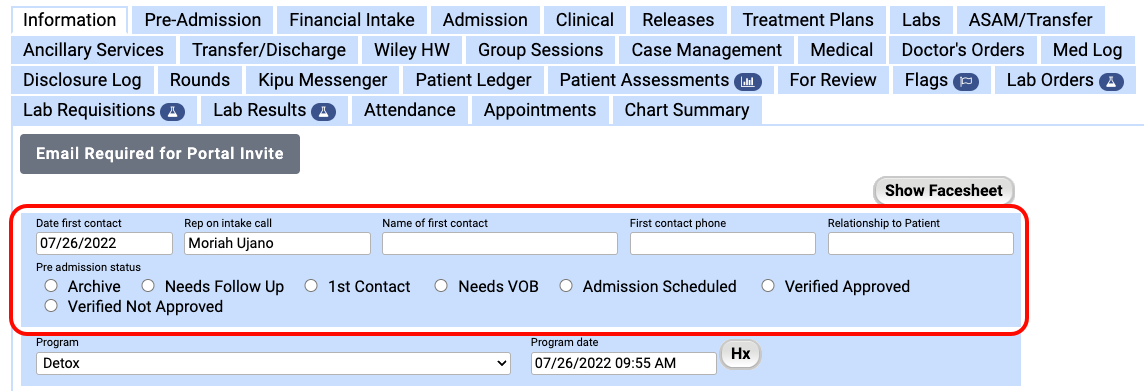Viewport: 1144px width, 391px height.
Task: Open program history with Hx button
Action: pos(741,354)
